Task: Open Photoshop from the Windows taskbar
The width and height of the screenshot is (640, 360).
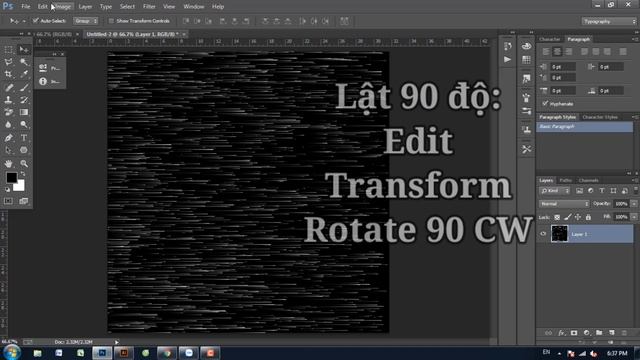Action: [x=102, y=353]
